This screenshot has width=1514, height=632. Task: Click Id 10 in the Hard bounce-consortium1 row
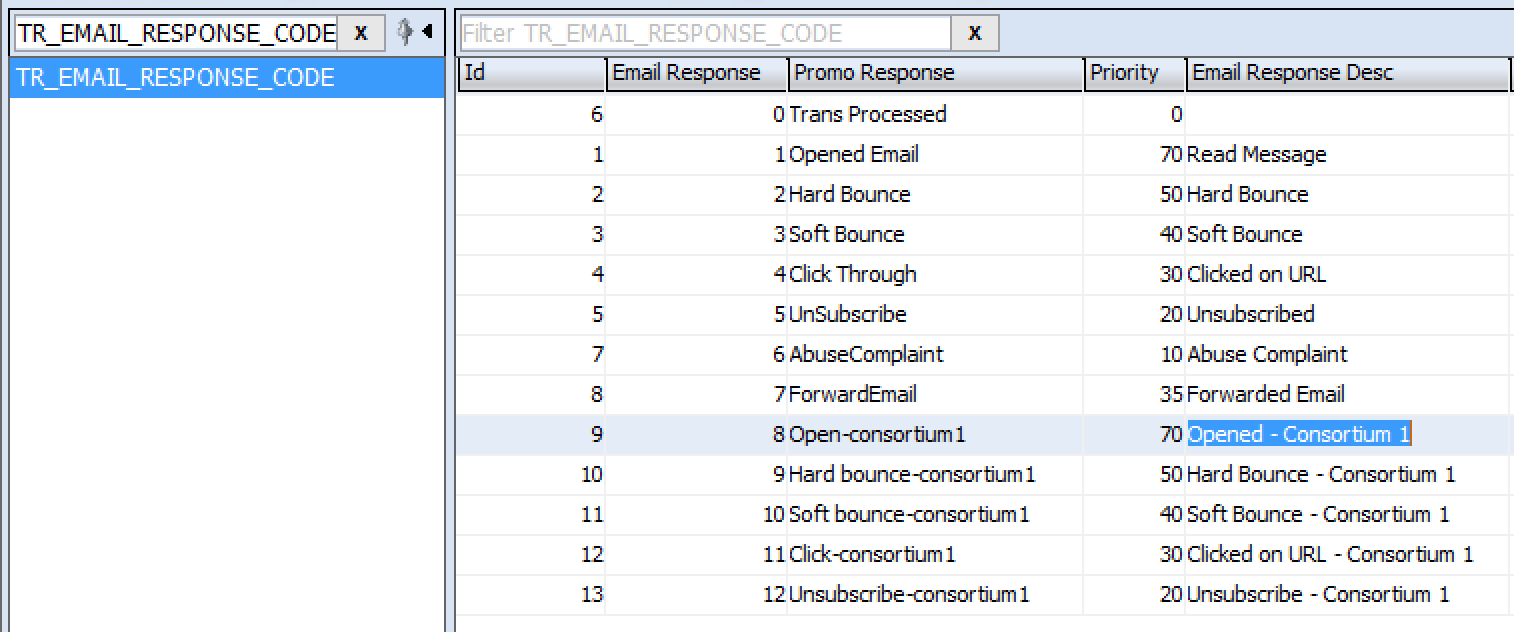[x=531, y=475]
